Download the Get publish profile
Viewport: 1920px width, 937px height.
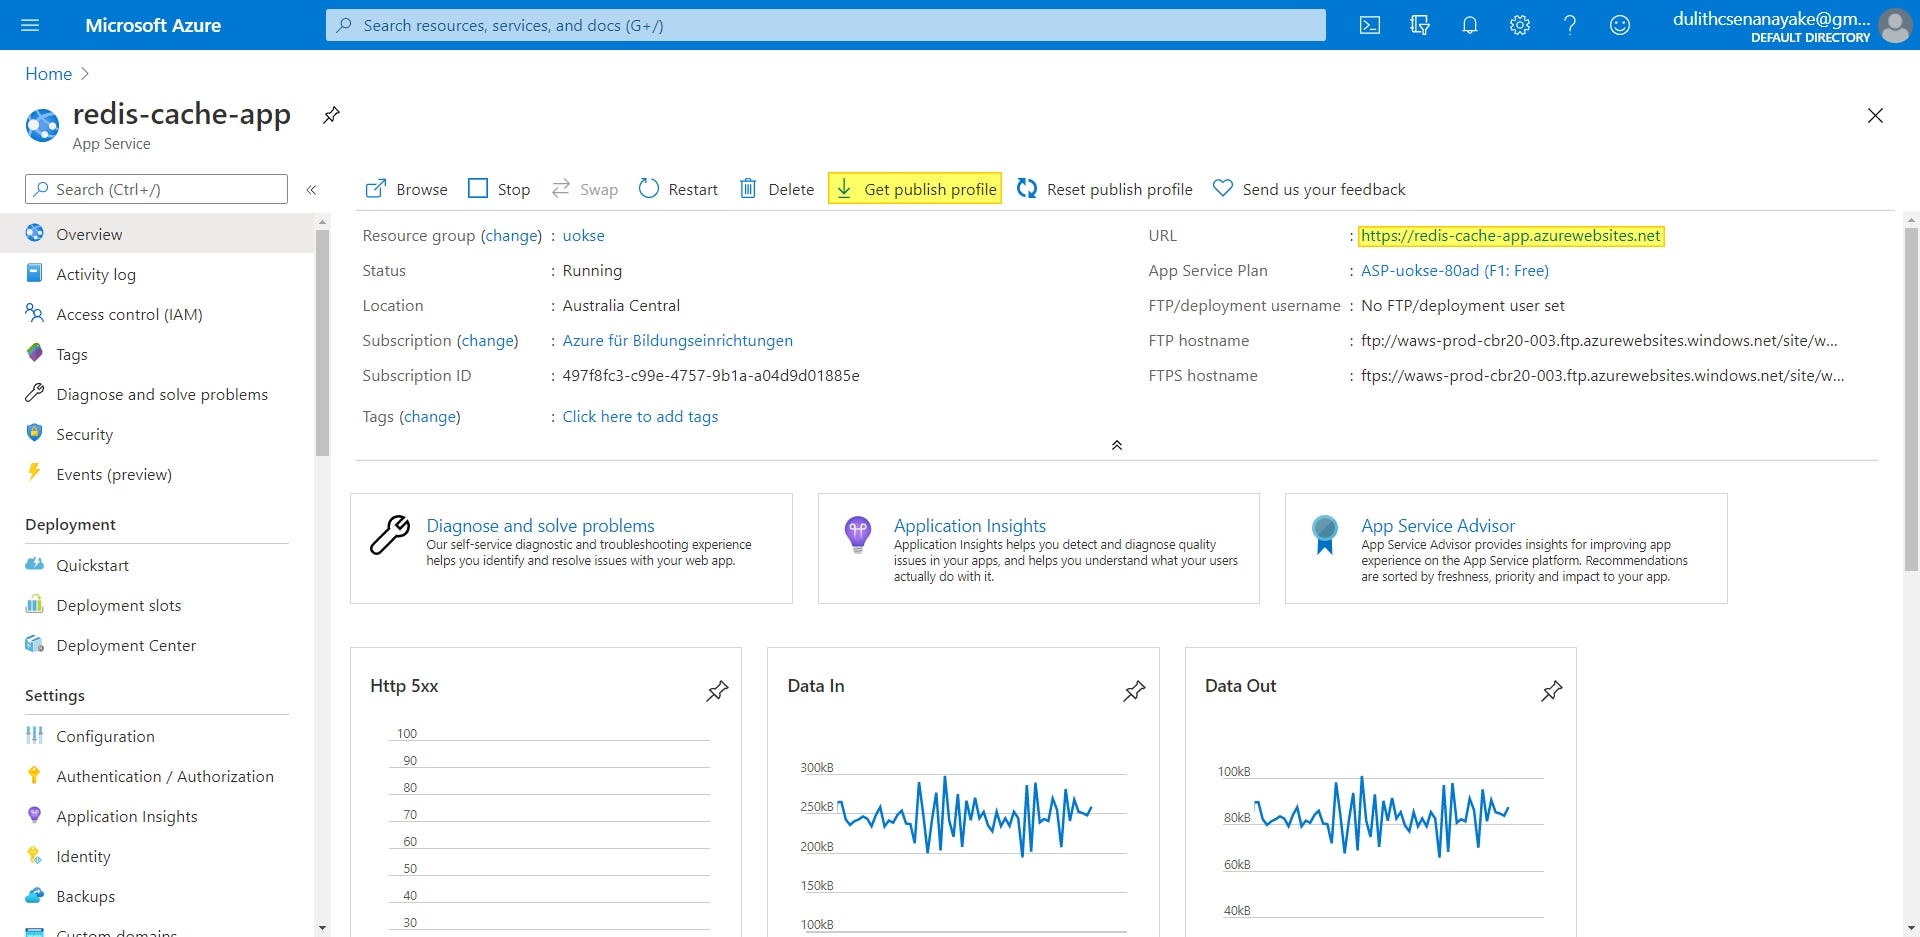click(x=915, y=189)
